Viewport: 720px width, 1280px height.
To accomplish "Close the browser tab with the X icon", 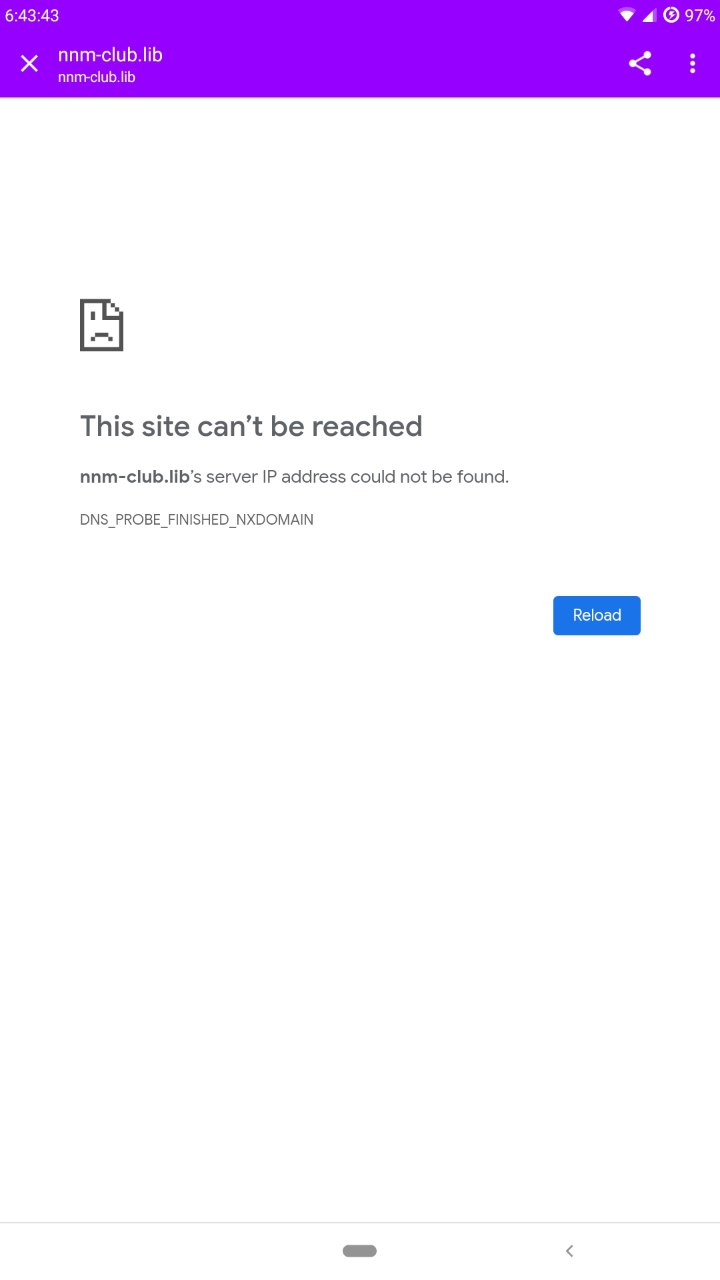I will tap(29, 64).
